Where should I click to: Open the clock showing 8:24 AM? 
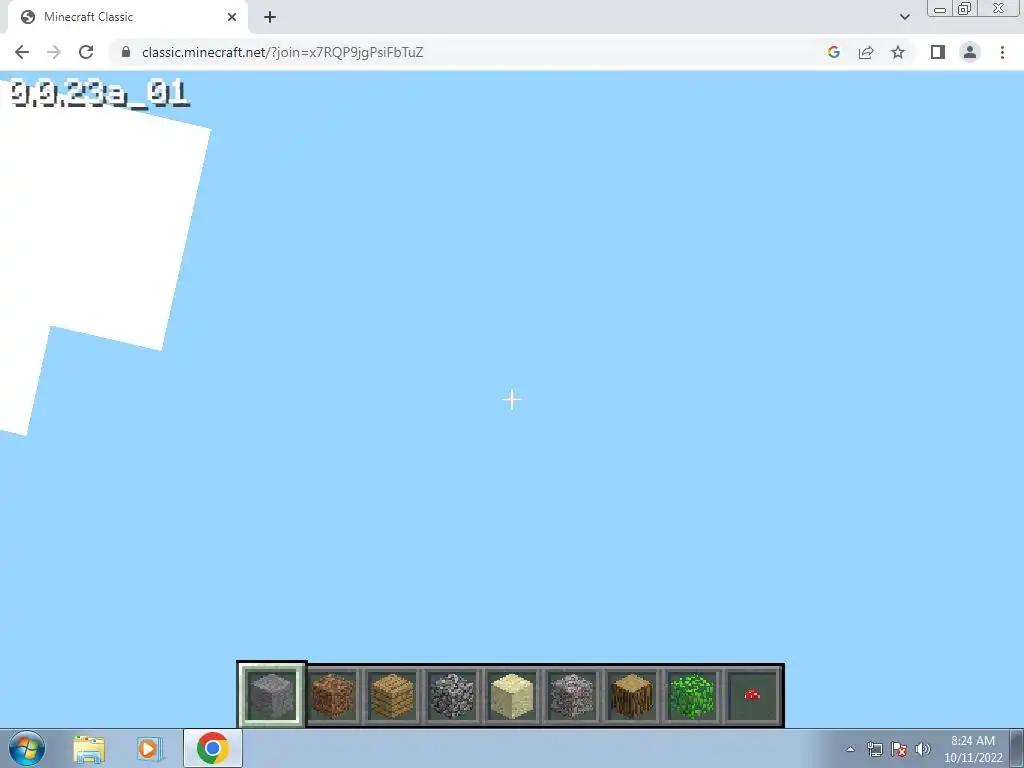pos(973,749)
